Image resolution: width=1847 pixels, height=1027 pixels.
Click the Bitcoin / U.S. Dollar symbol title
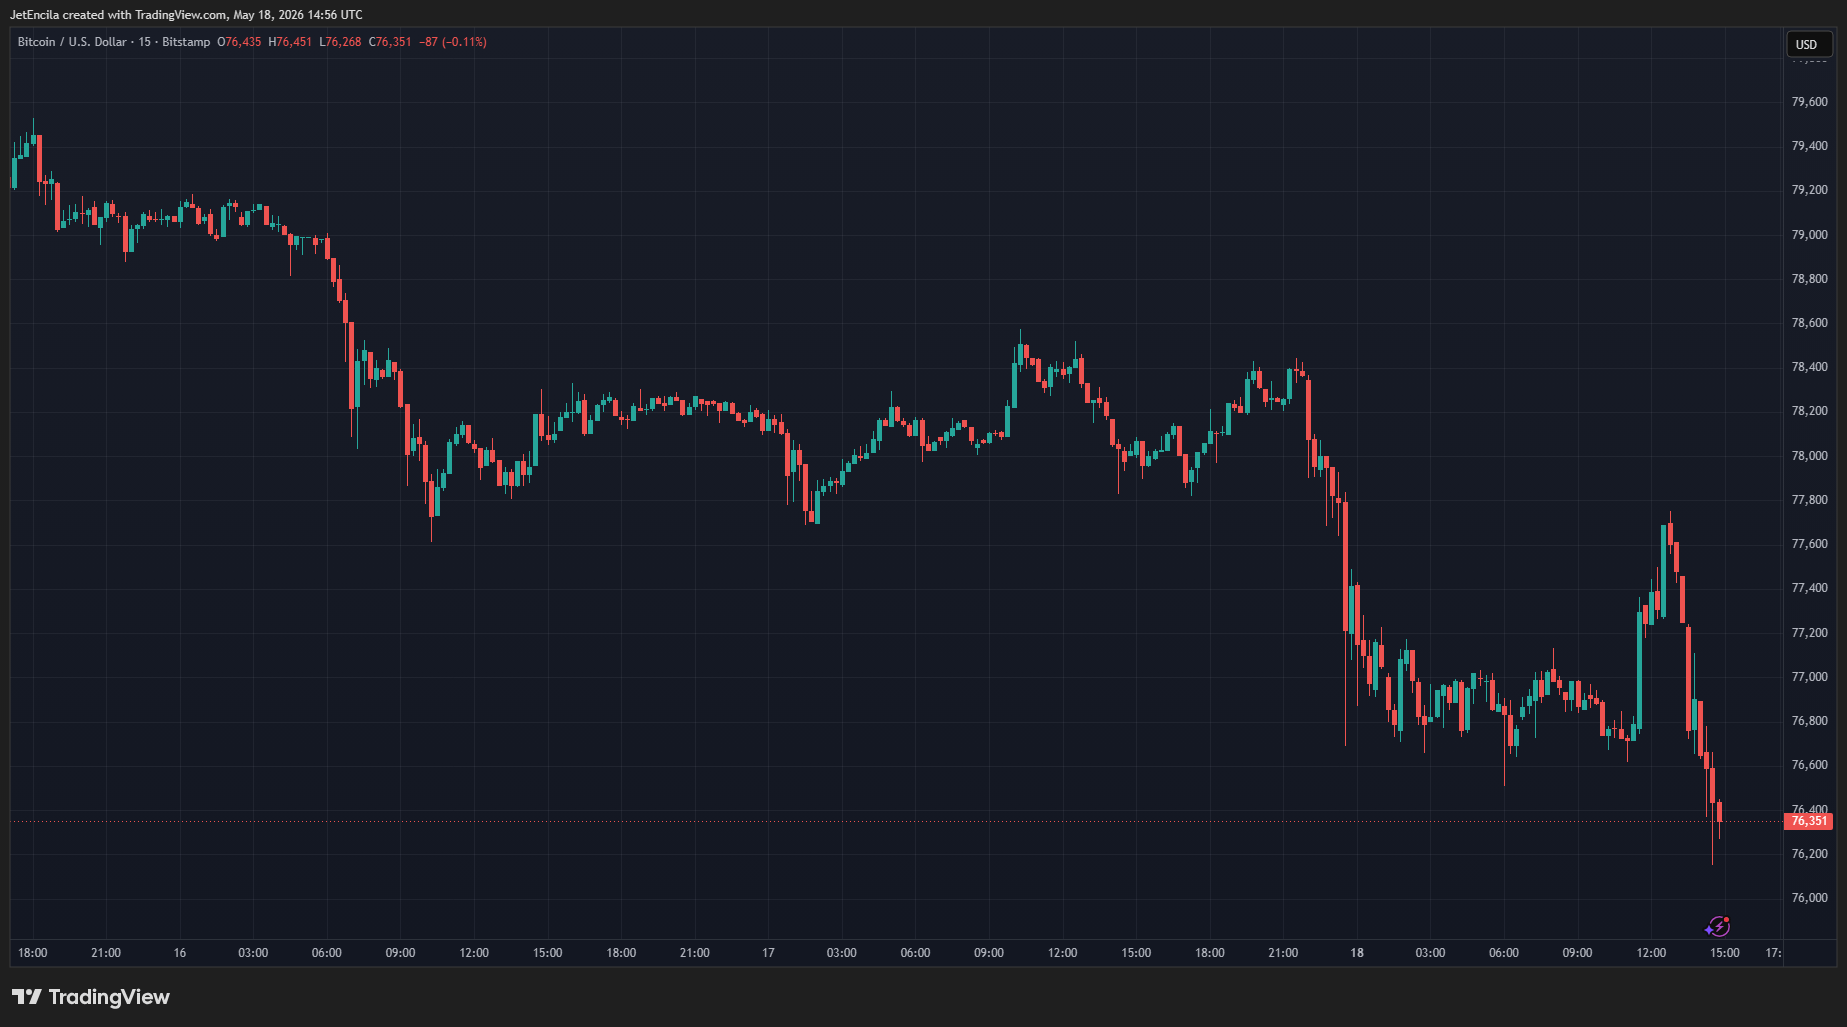tap(72, 42)
